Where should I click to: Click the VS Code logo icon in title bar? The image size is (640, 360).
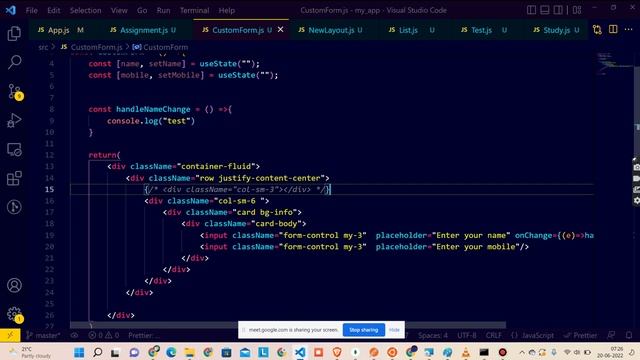[11, 10]
